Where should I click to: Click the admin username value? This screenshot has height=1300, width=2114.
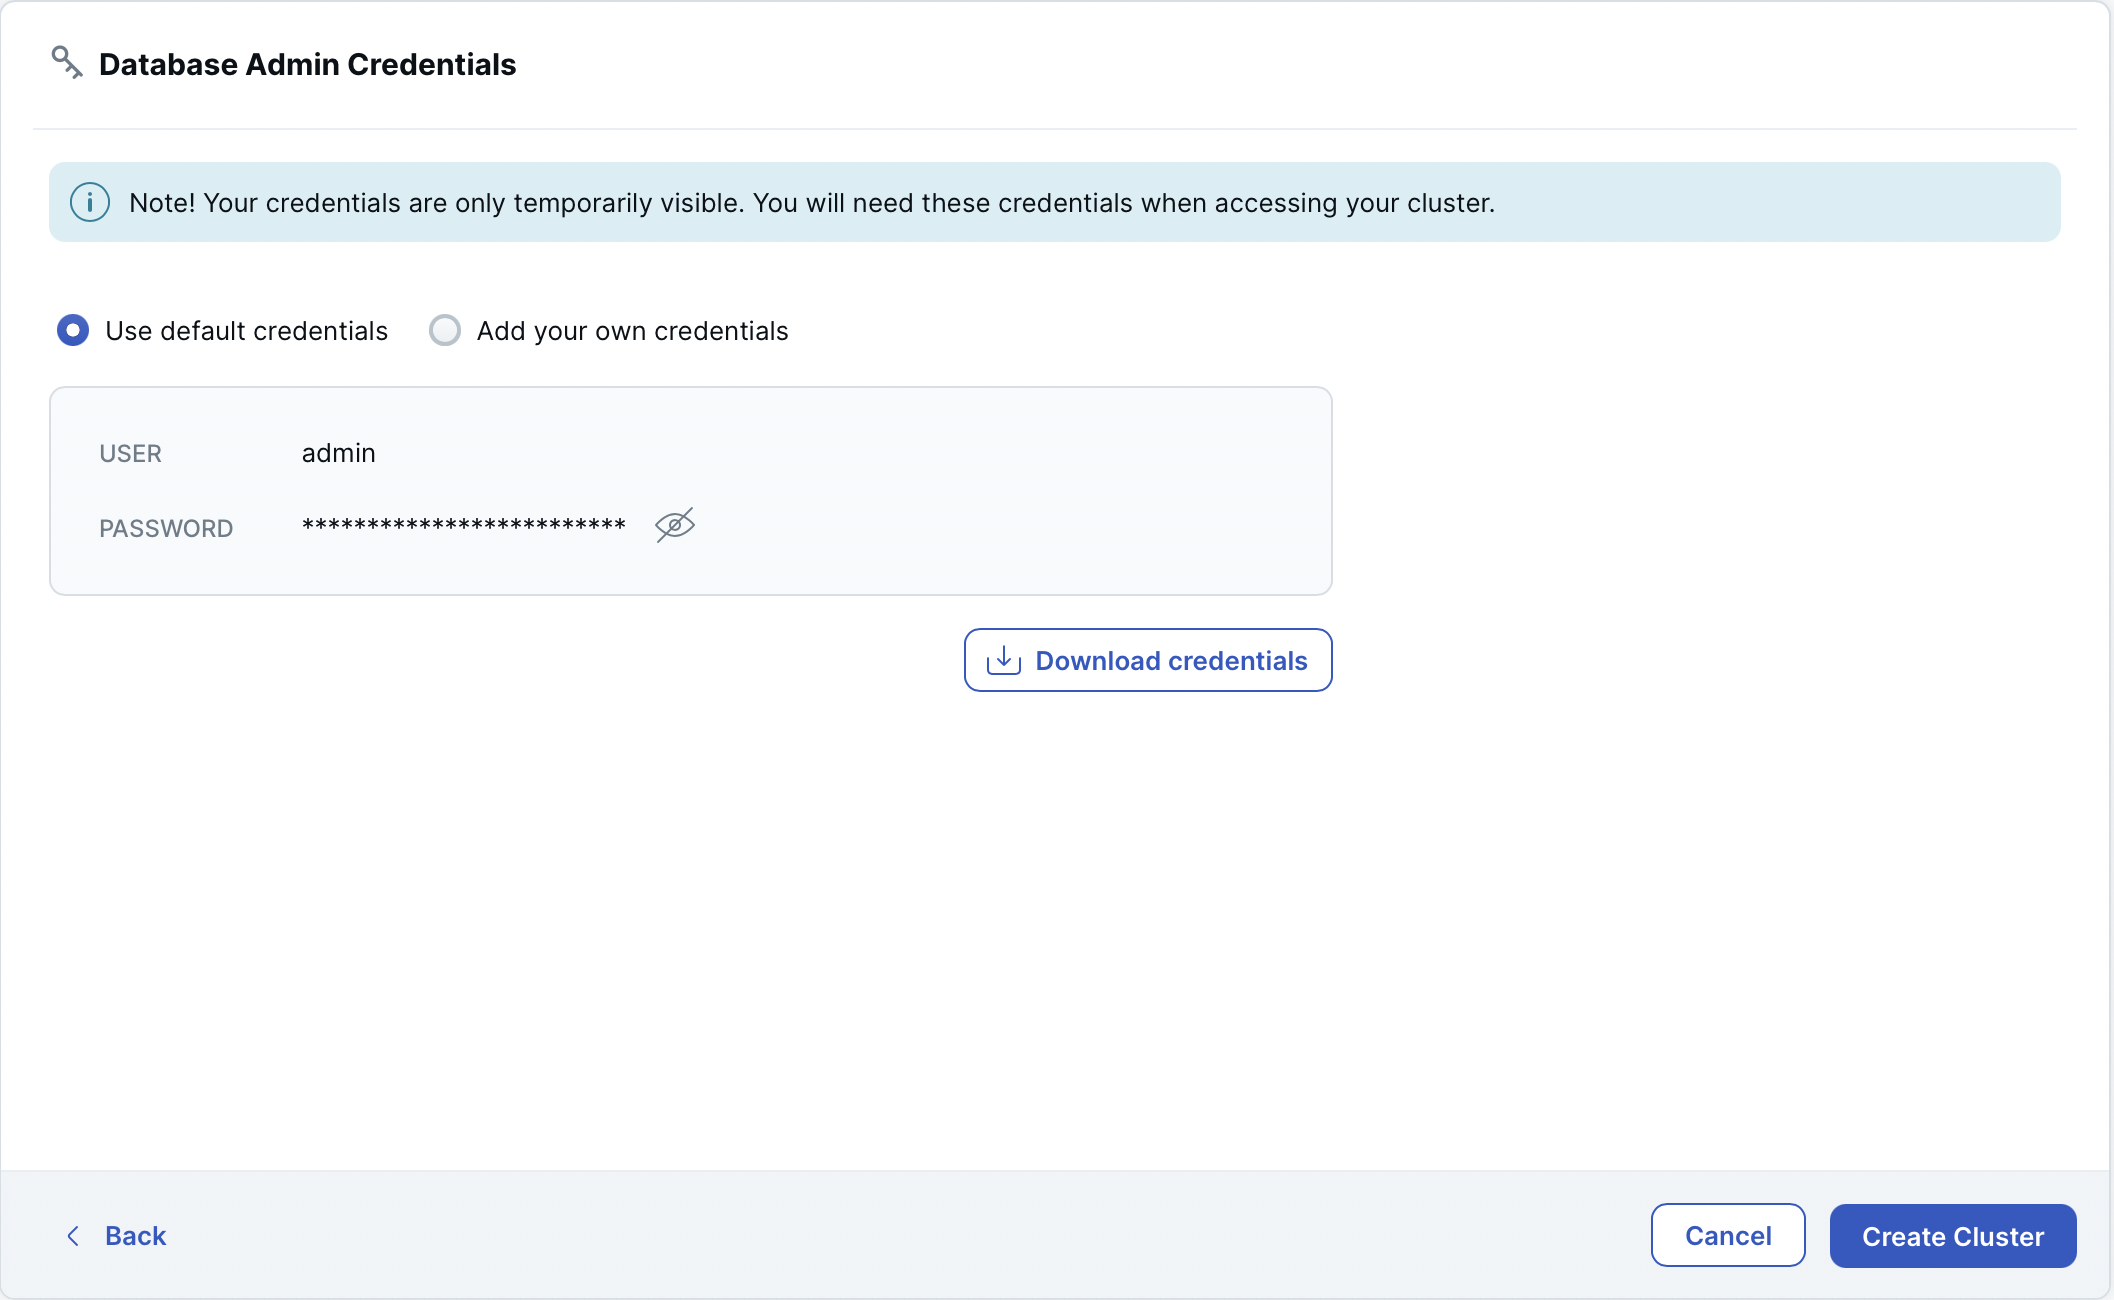coord(338,453)
